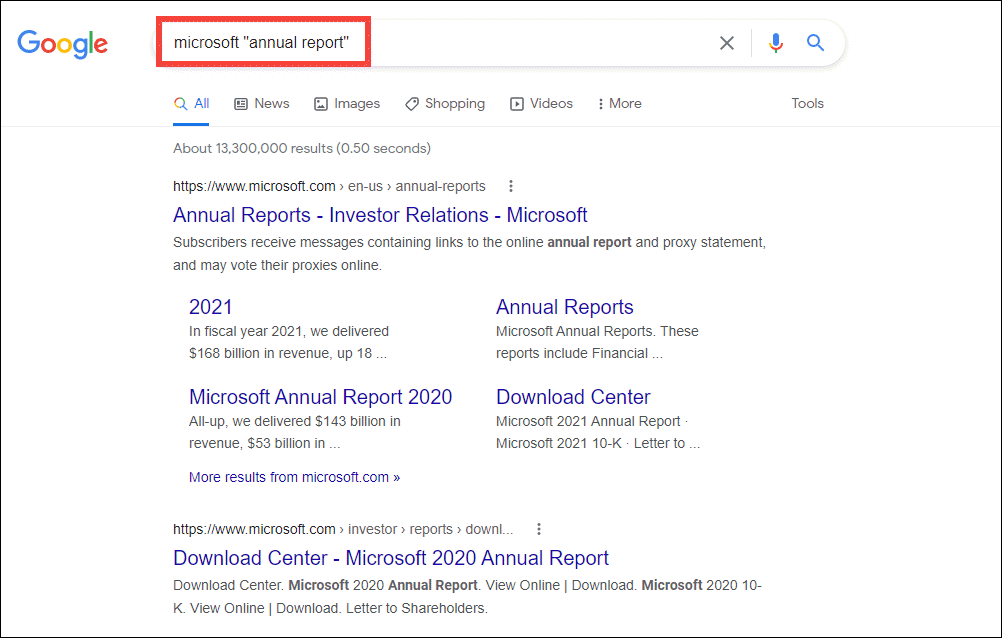Open Microsoft Annual Report 2020 sitelink
This screenshot has width=1002, height=638.
click(321, 397)
